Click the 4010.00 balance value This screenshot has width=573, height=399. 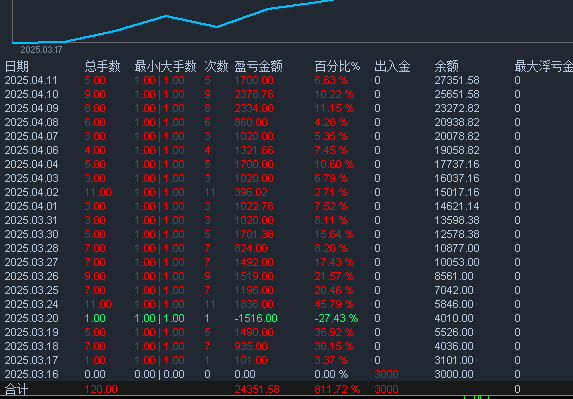click(454, 318)
